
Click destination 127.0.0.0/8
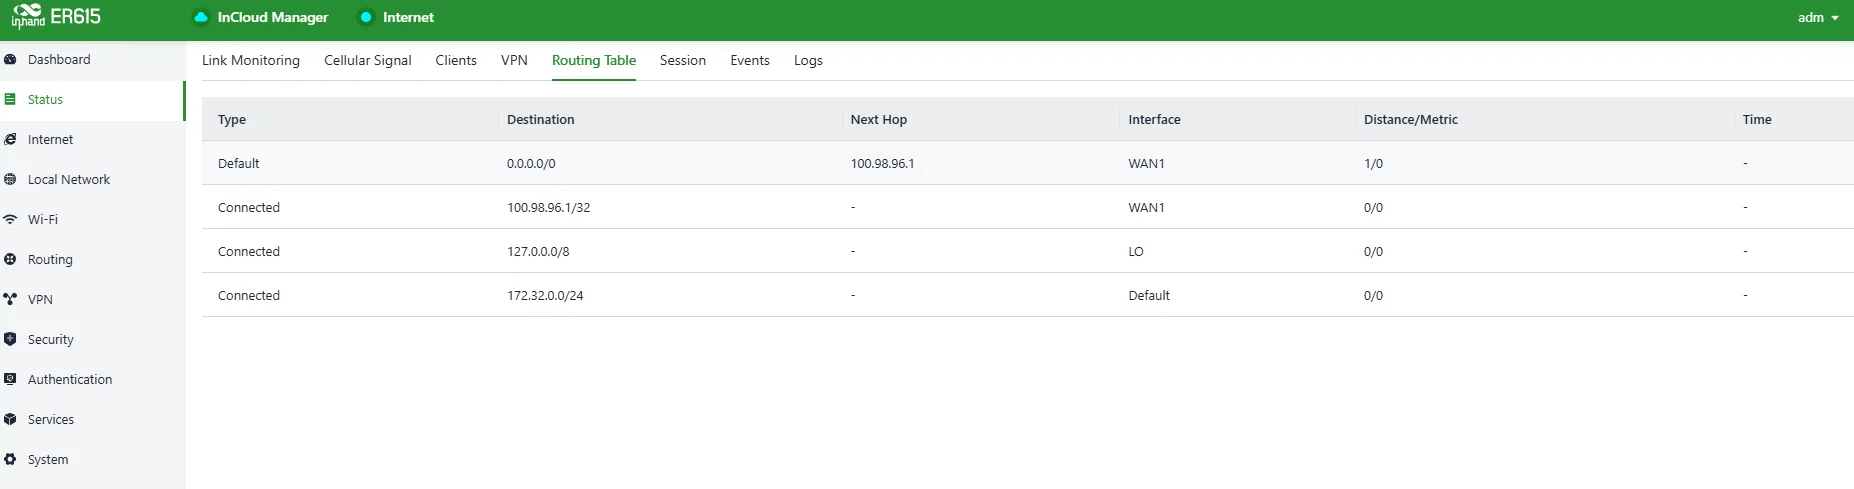(x=538, y=251)
